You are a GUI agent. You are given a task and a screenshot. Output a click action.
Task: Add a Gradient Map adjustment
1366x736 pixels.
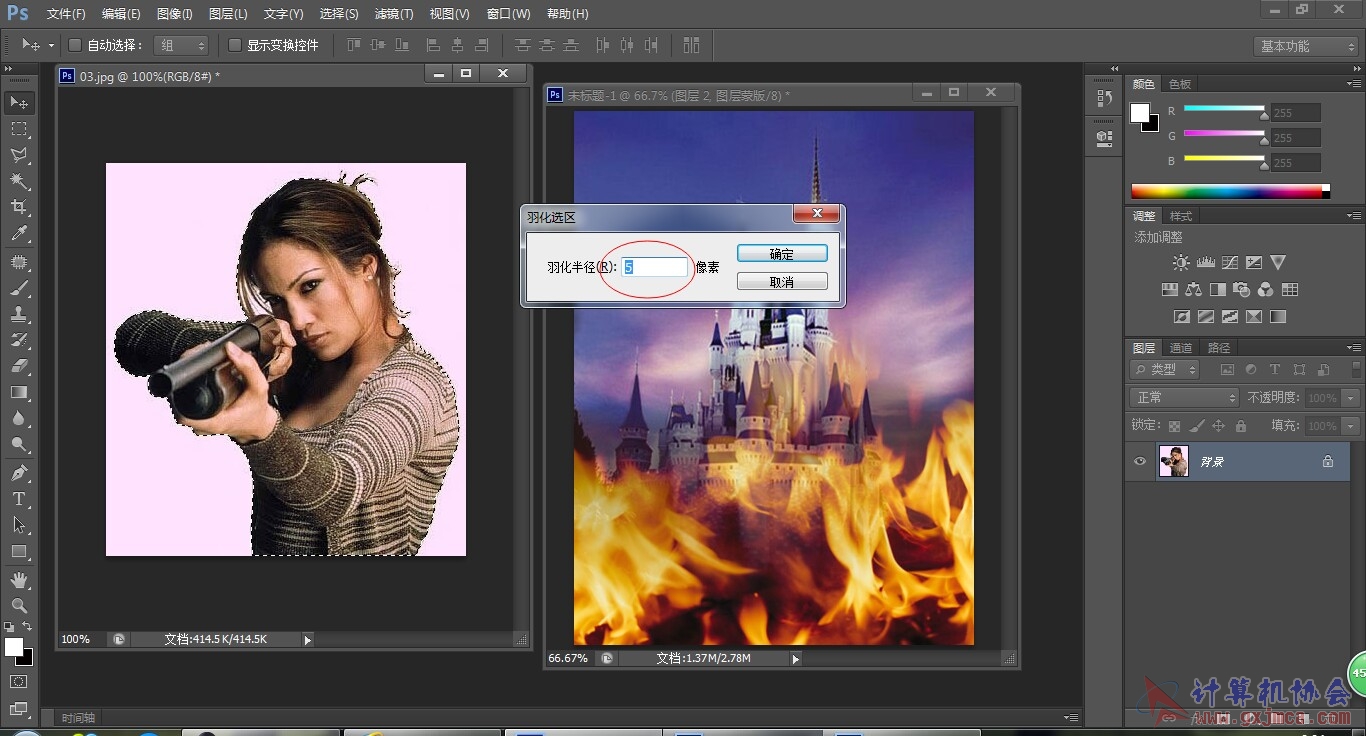[1277, 317]
